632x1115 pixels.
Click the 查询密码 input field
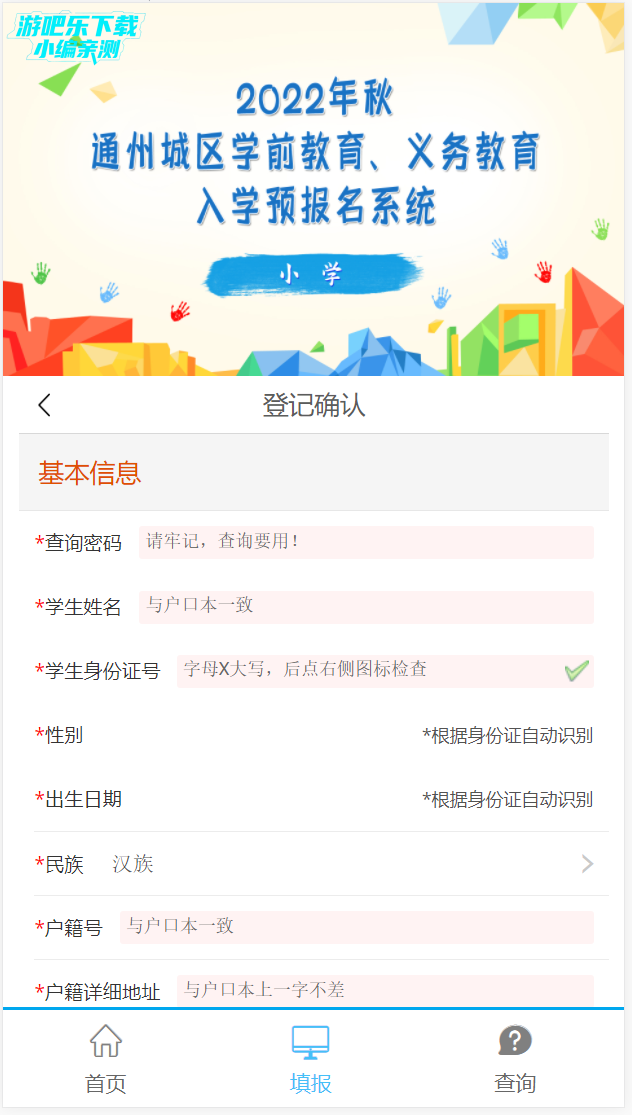point(366,542)
